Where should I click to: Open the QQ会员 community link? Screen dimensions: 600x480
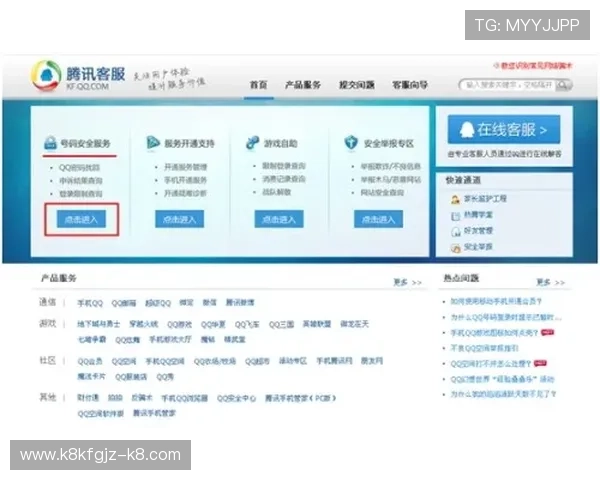[x=90, y=361]
